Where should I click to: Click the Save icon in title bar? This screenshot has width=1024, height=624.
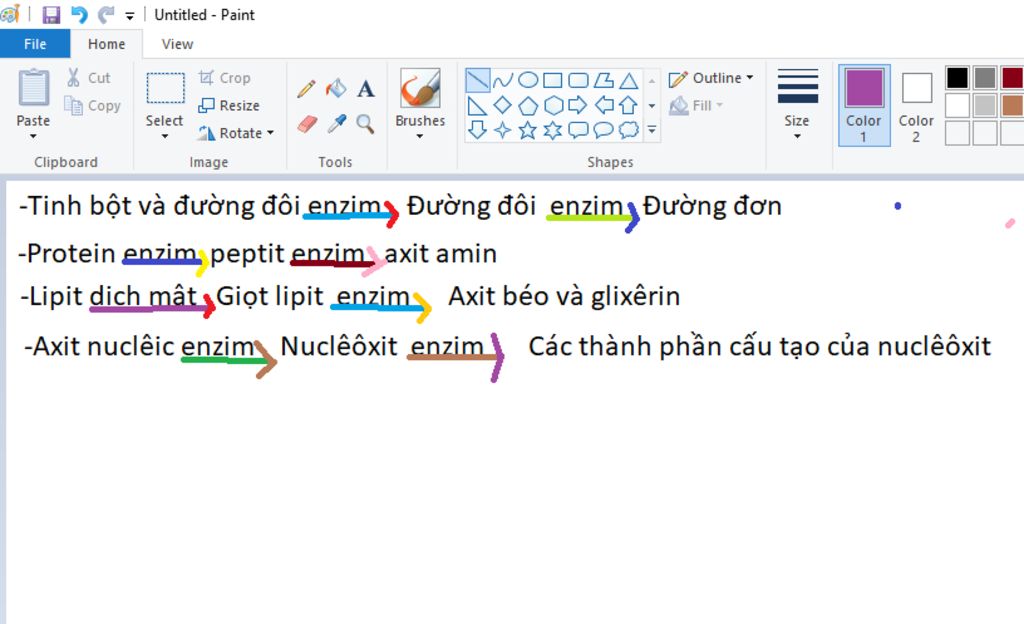tap(51, 14)
